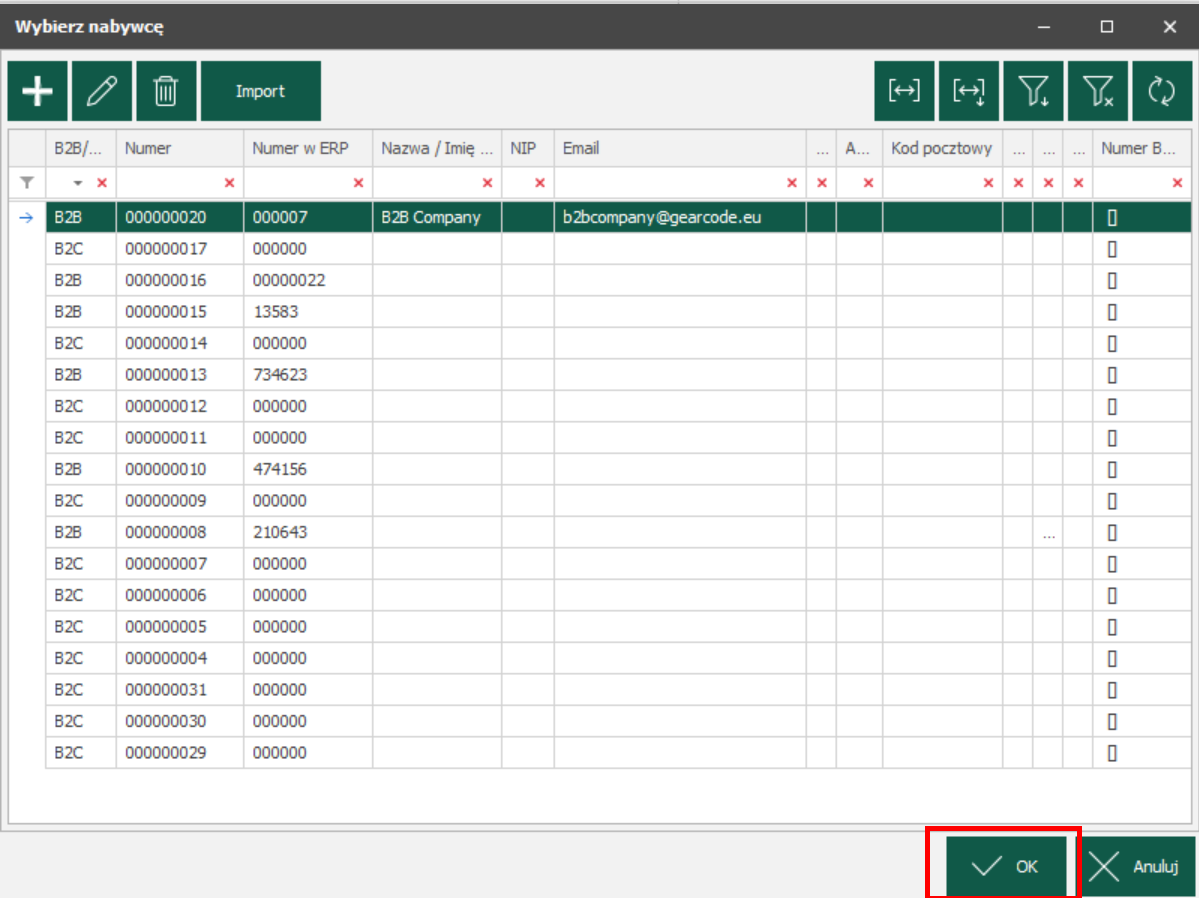Sort by the Numer w ERP header
Screen dimensions: 1199x898
(308, 148)
